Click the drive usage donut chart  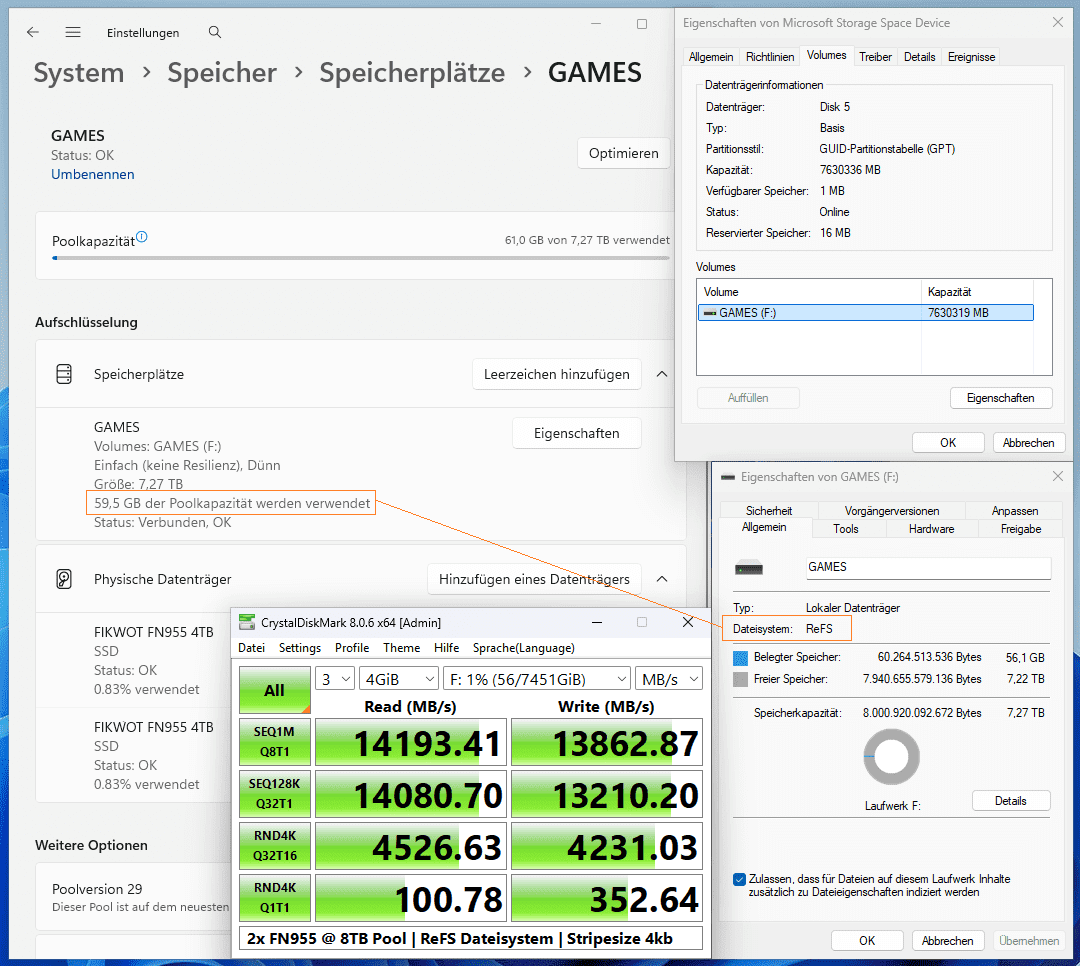tap(891, 757)
